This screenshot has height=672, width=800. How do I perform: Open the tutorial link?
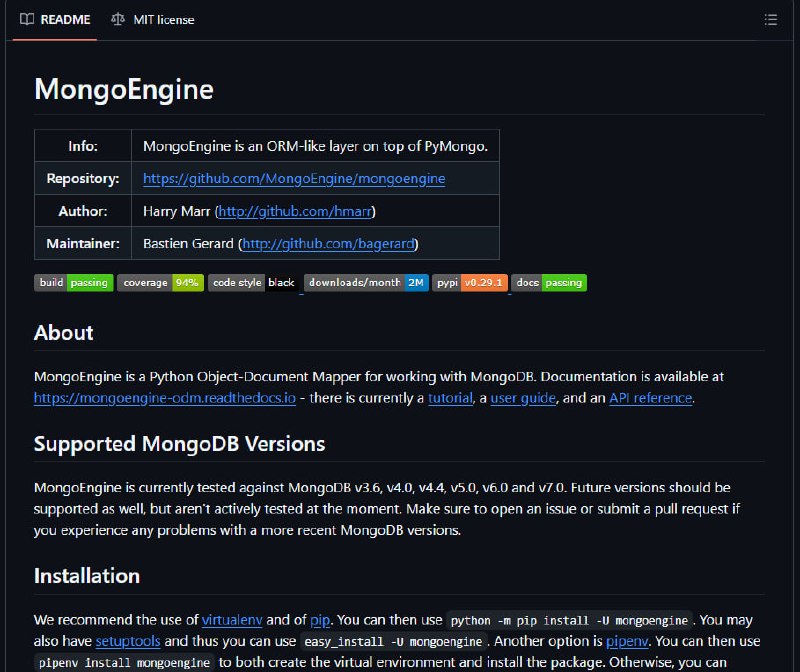coord(451,398)
